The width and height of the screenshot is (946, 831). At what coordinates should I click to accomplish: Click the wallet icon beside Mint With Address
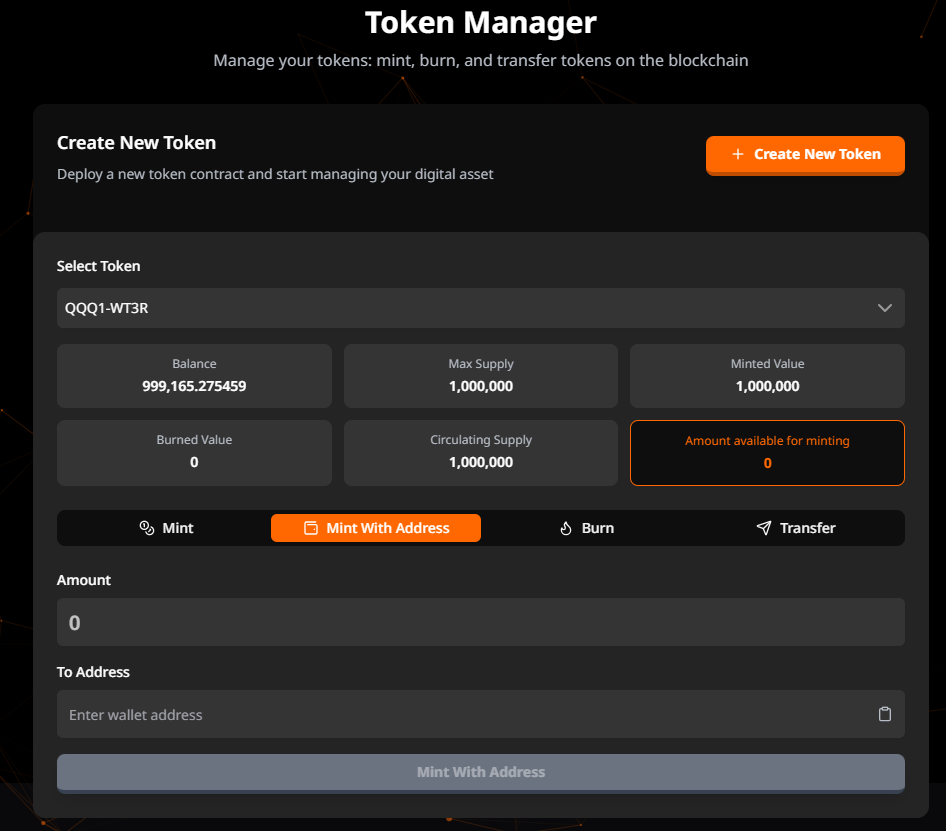coord(311,528)
